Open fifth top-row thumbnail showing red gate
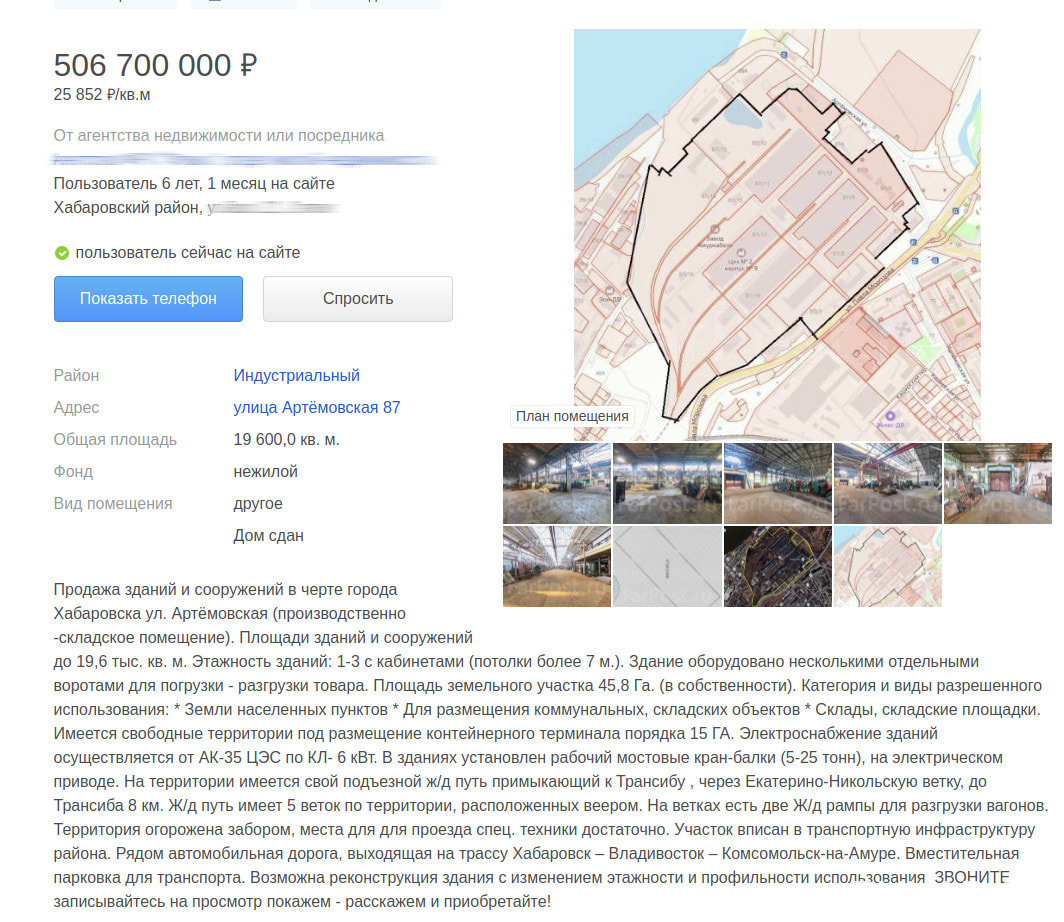This screenshot has height=922, width=1064. pyautogui.click(x=998, y=483)
